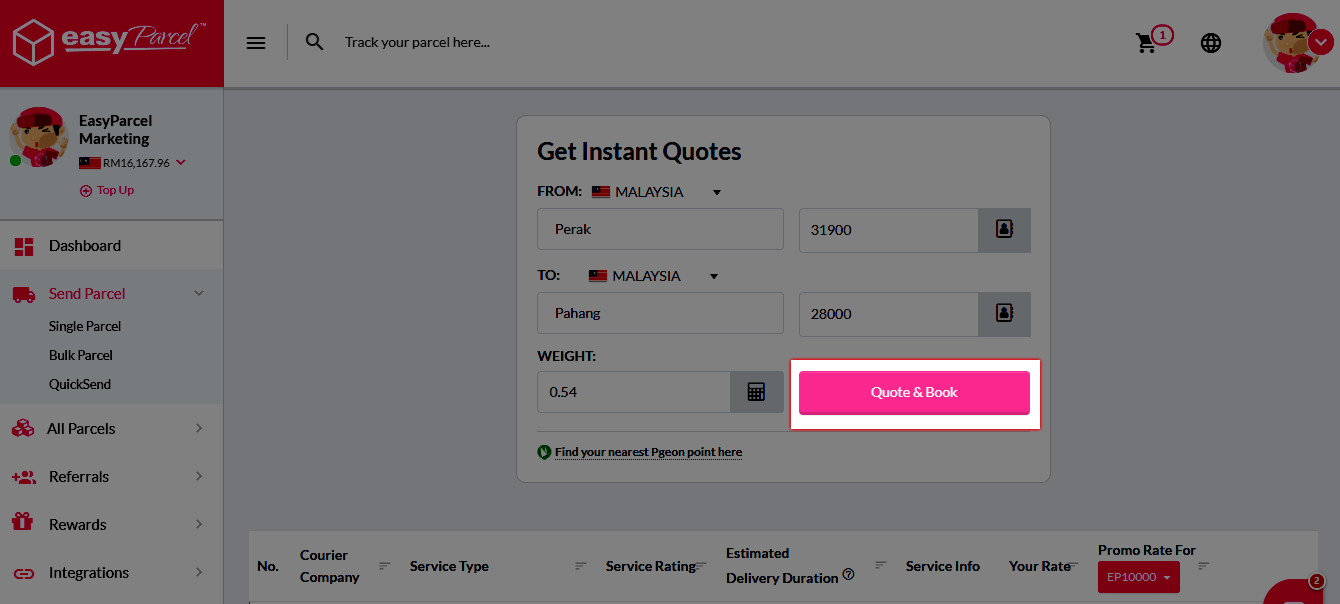1340x604 pixels.
Task: Expand the wallet balance chevron
Action: click(180, 163)
